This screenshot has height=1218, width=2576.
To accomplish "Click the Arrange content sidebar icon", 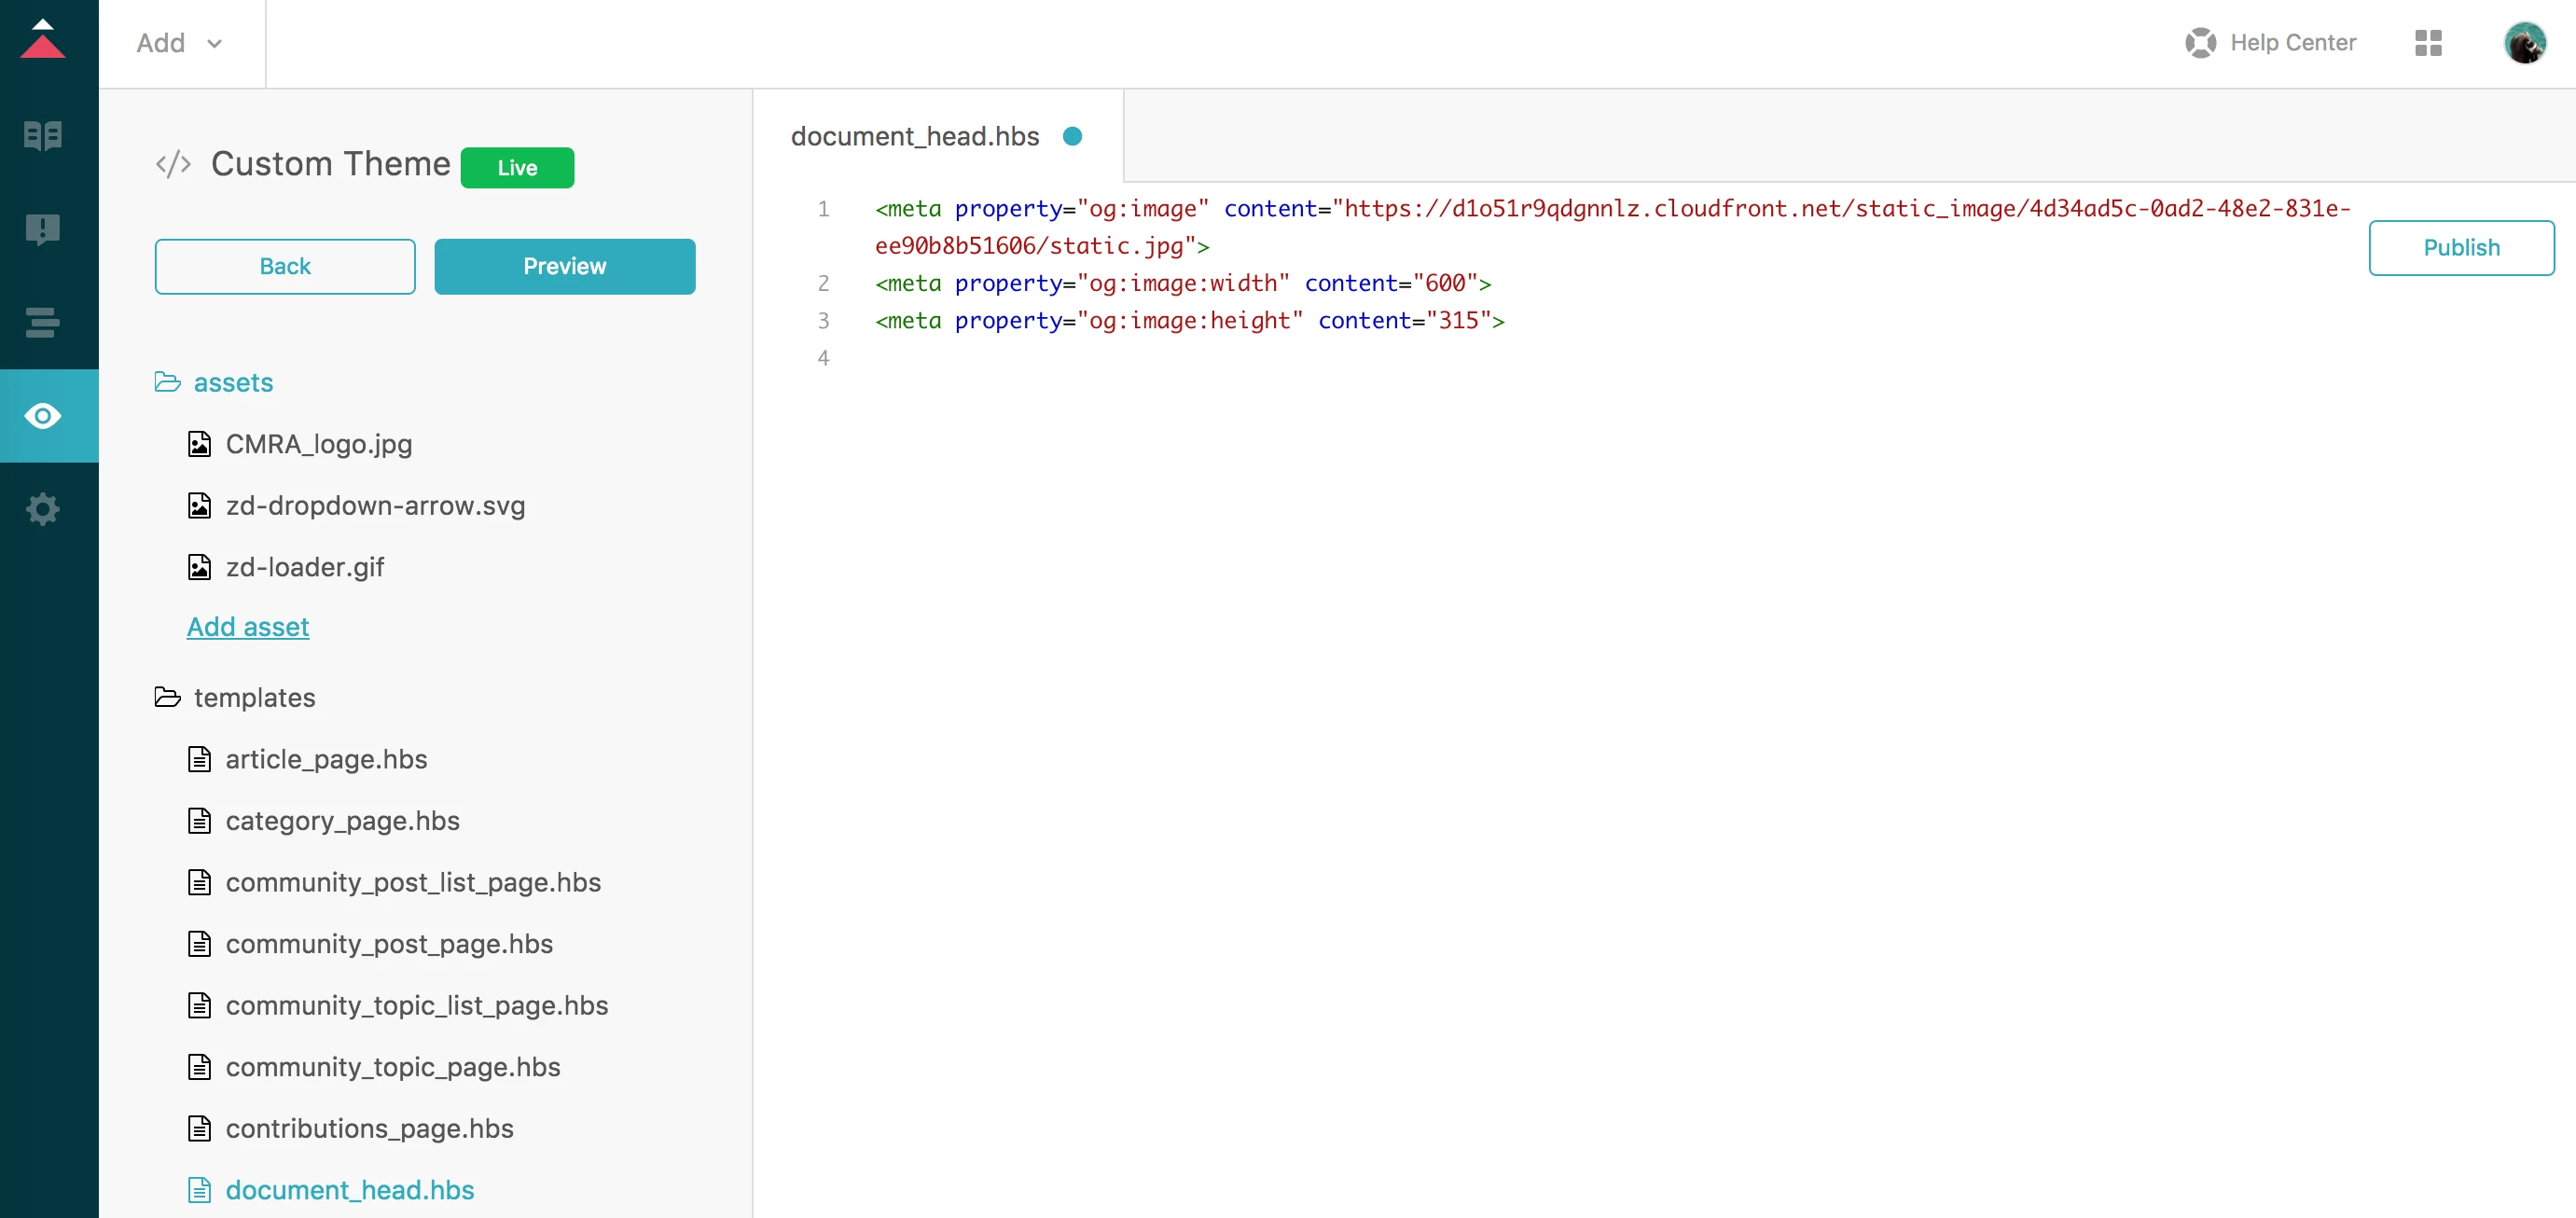I will (43, 322).
